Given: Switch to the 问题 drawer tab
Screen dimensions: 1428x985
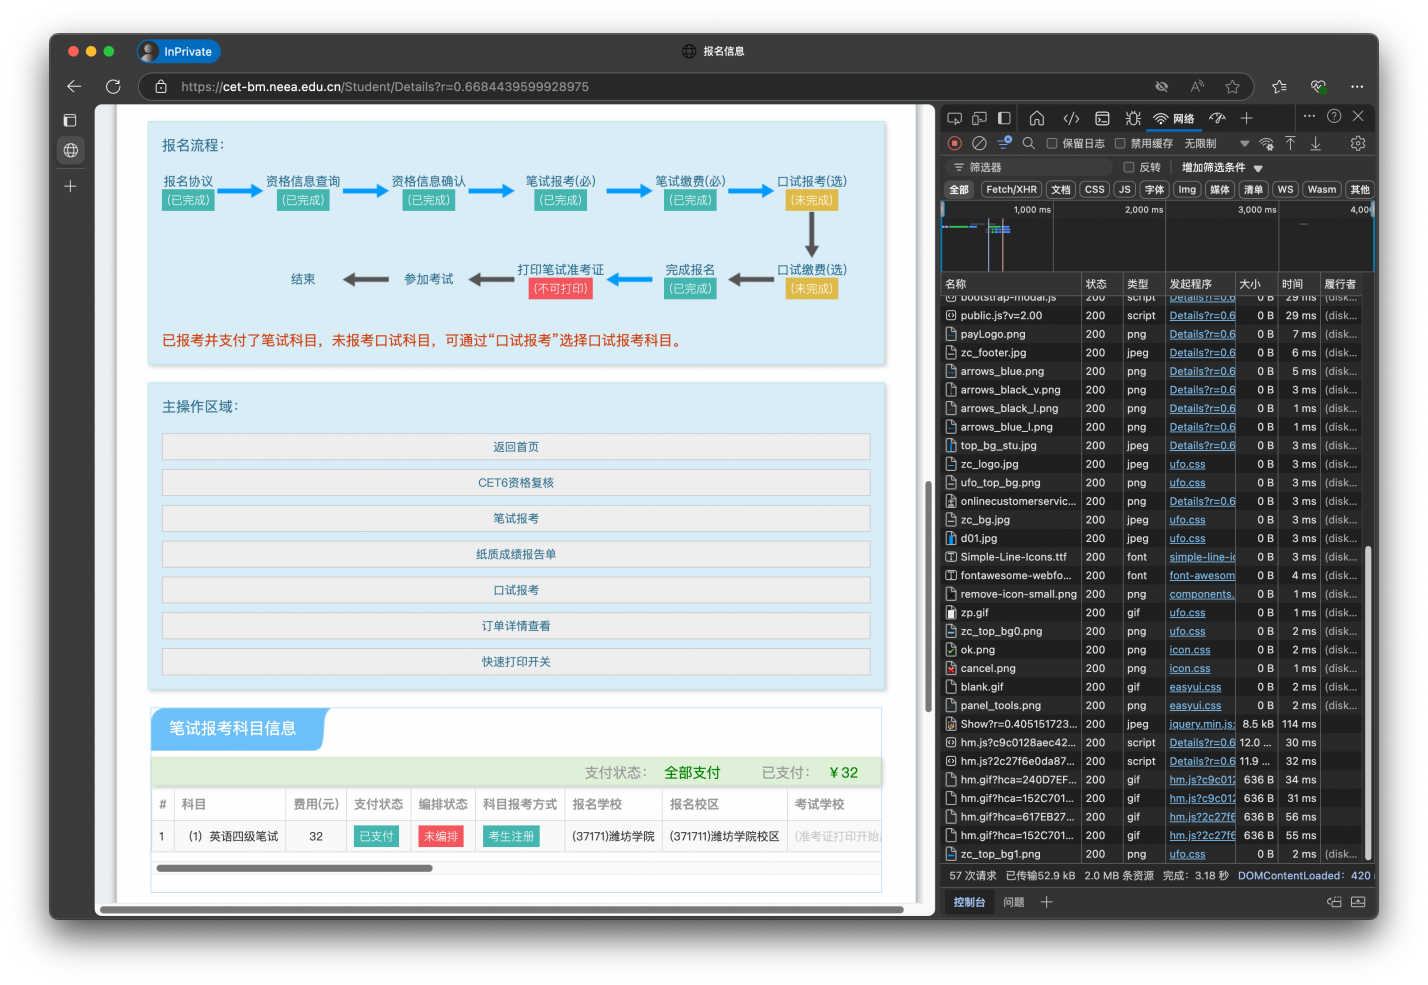Looking at the screenshot, I should [x=1014, y=902].
